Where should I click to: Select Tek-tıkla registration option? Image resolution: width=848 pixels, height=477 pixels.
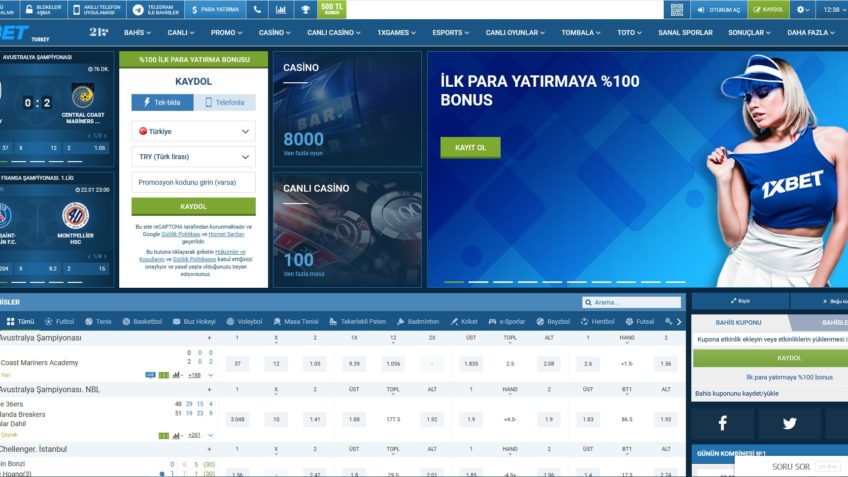162,102
